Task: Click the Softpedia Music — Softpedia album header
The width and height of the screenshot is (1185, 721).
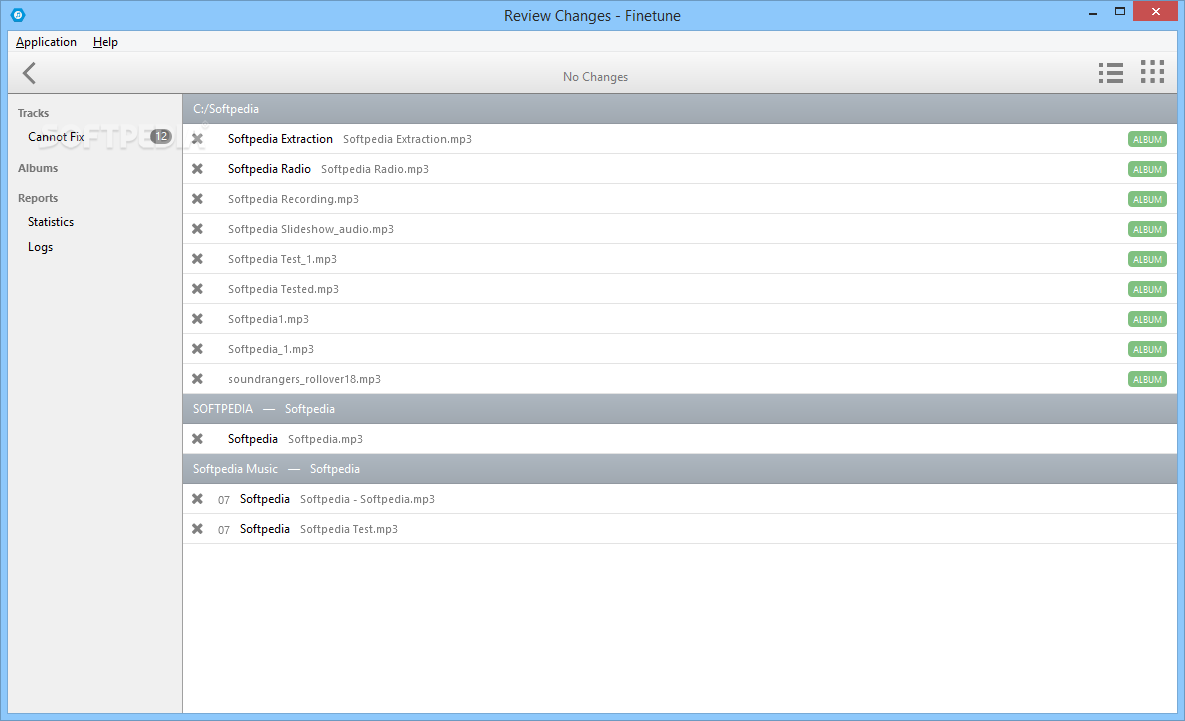Action: point(679,469)
